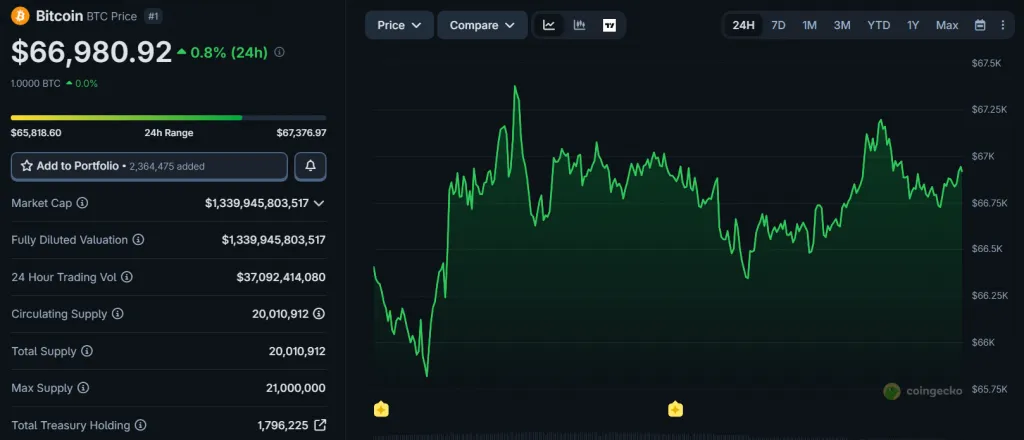Select the YTD time range
Viewport: 1024px width, 440px height.
click(878, 25)
